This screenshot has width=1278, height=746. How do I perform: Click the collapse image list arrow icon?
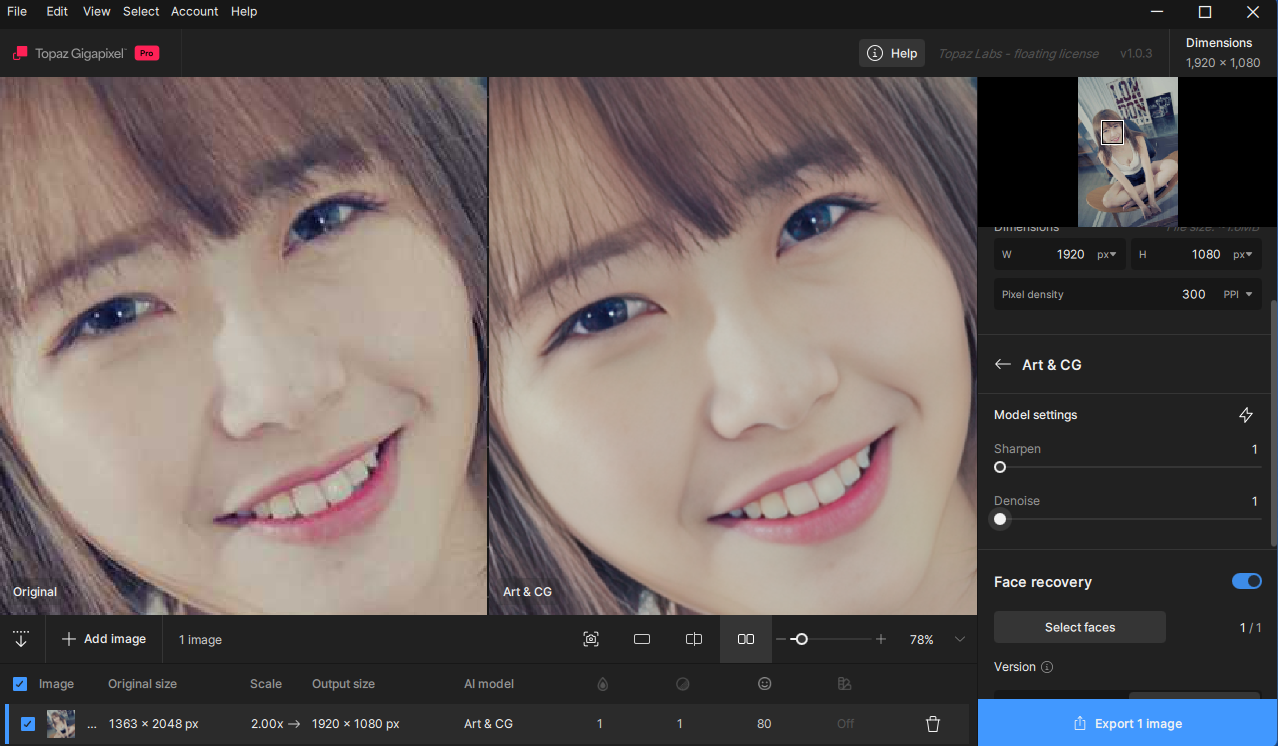(20, 639)
